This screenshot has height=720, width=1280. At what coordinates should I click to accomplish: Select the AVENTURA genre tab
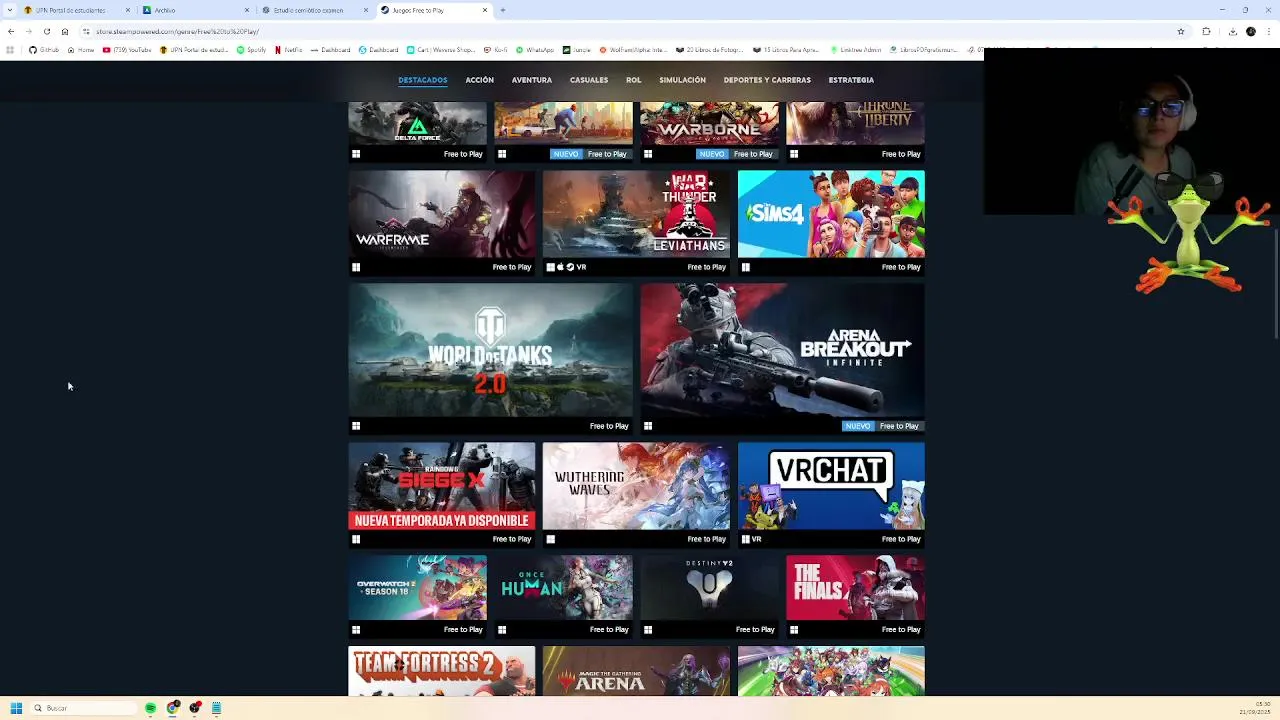tap(531, 80)
